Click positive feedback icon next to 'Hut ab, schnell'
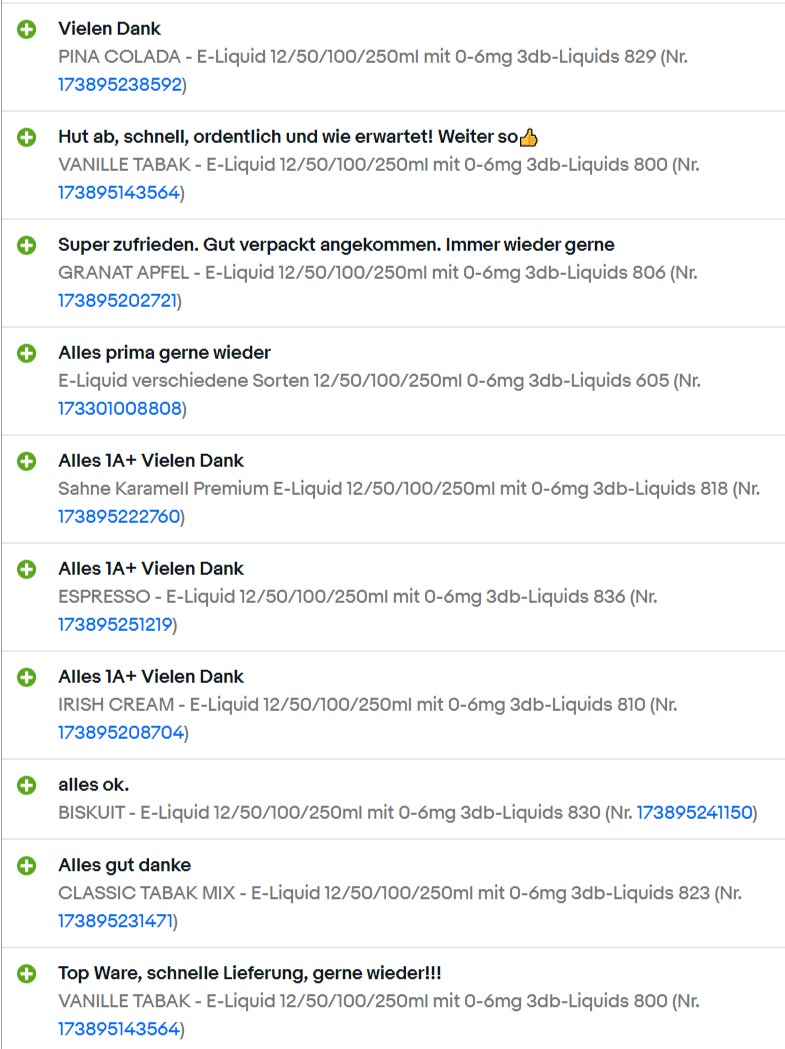Viewport: 785px width, 1049px height. (27, 137)
